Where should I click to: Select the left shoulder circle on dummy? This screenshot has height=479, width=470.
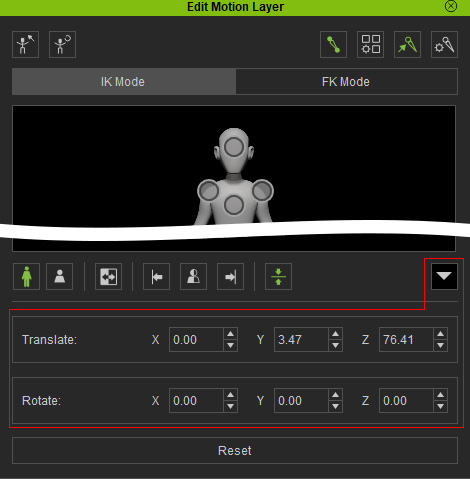click(263, 191)
